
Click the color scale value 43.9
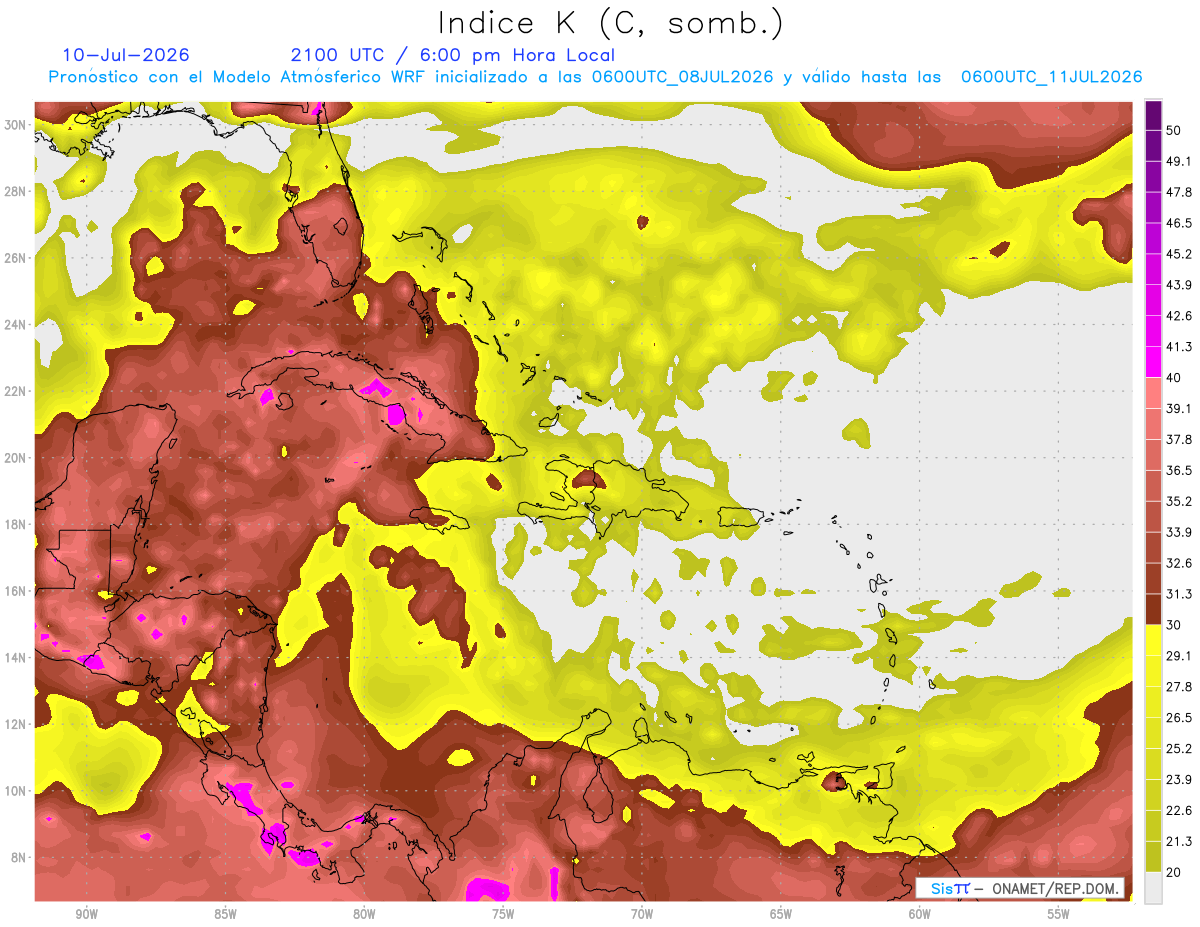point(1180,284)
